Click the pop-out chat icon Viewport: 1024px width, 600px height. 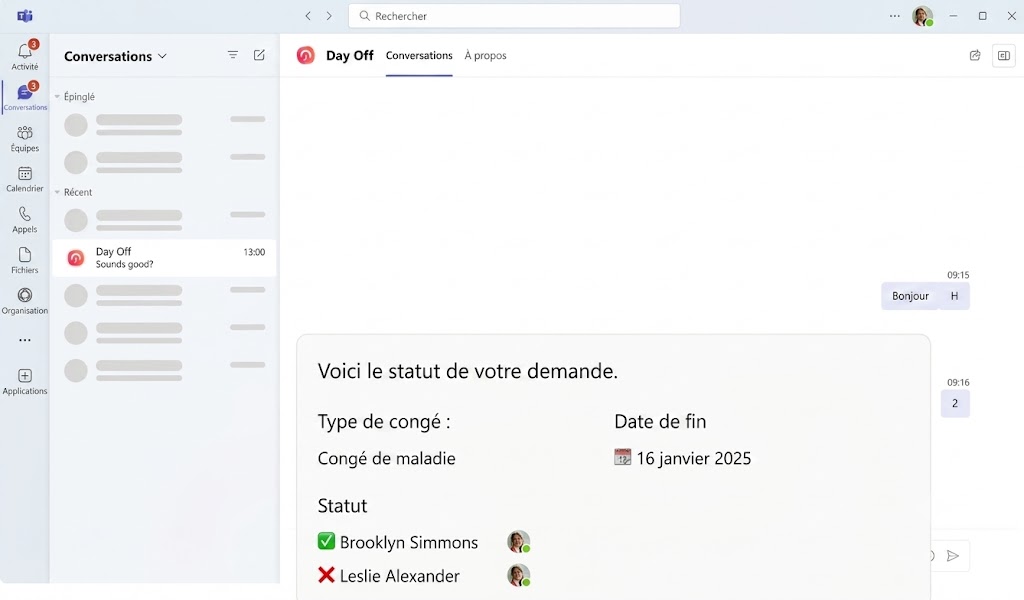pyautogui.click(x=975, y=55)
